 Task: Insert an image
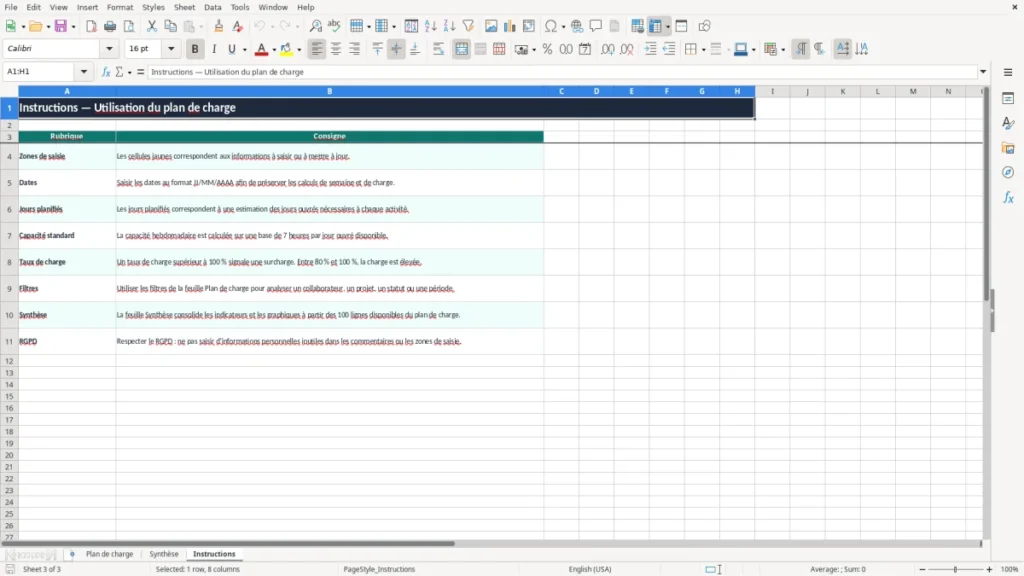point(491,26)
